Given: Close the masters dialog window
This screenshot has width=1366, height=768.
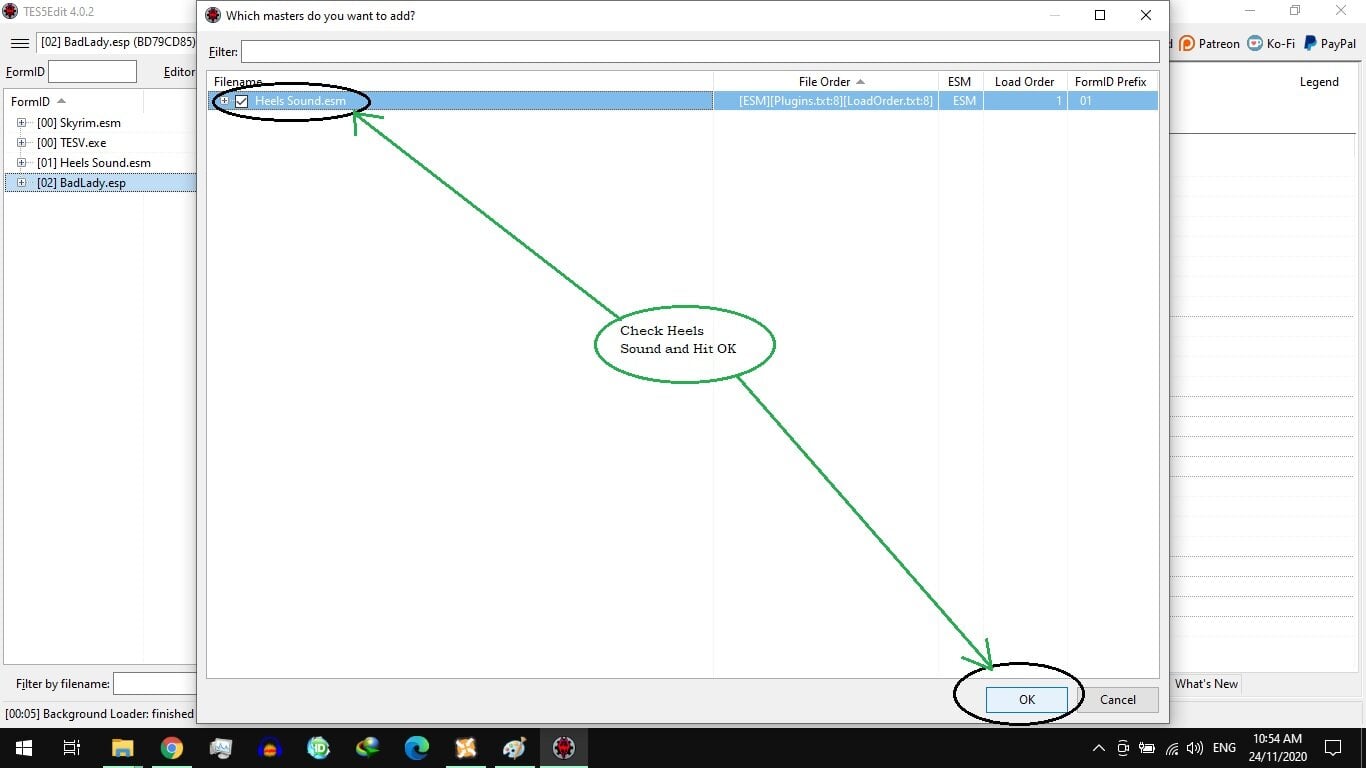Looking at the screenshot, I should click(x=1146, y=15).
